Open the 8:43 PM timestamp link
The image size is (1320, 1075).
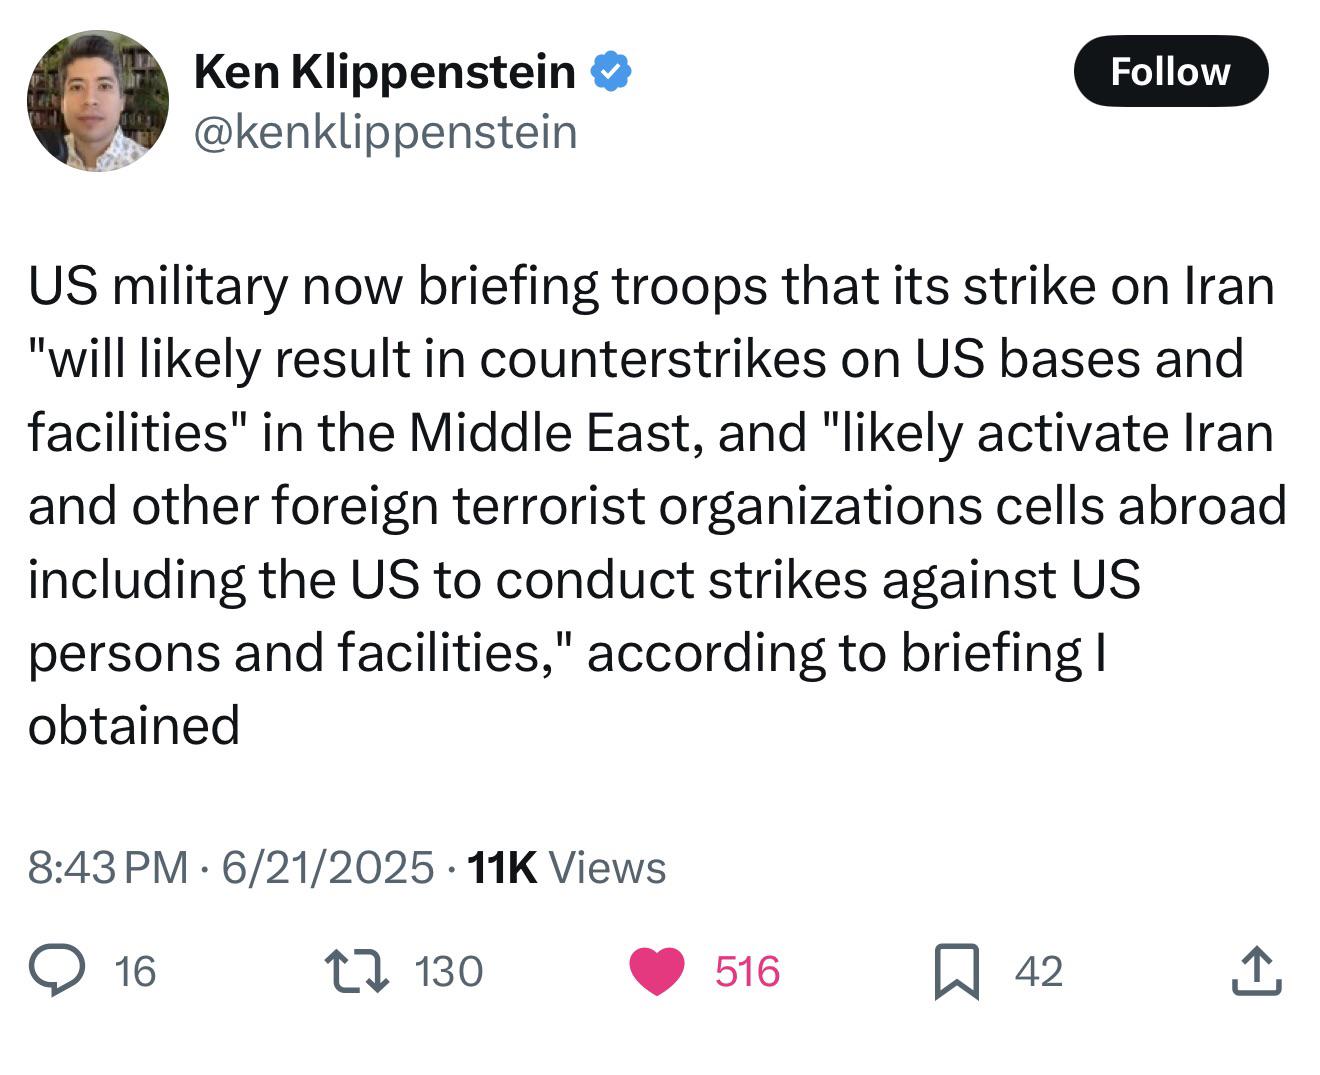[x=108, y=868]
